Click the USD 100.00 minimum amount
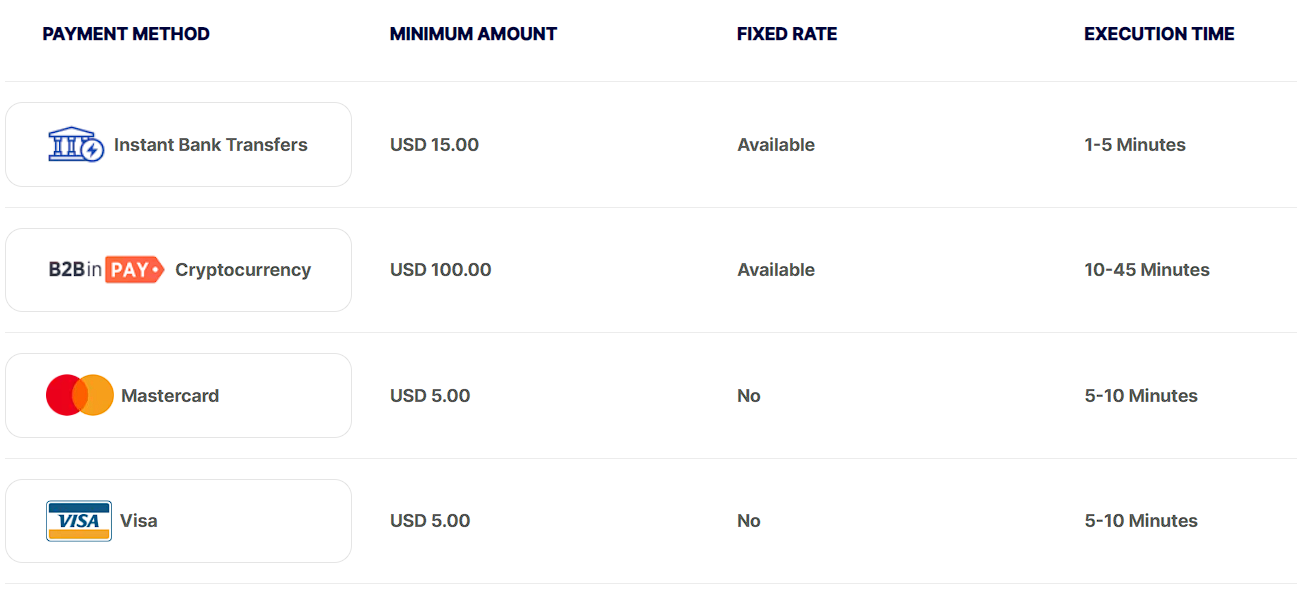Image resolution: width=1297 pixels, height=605 pixels. (440, 270)
